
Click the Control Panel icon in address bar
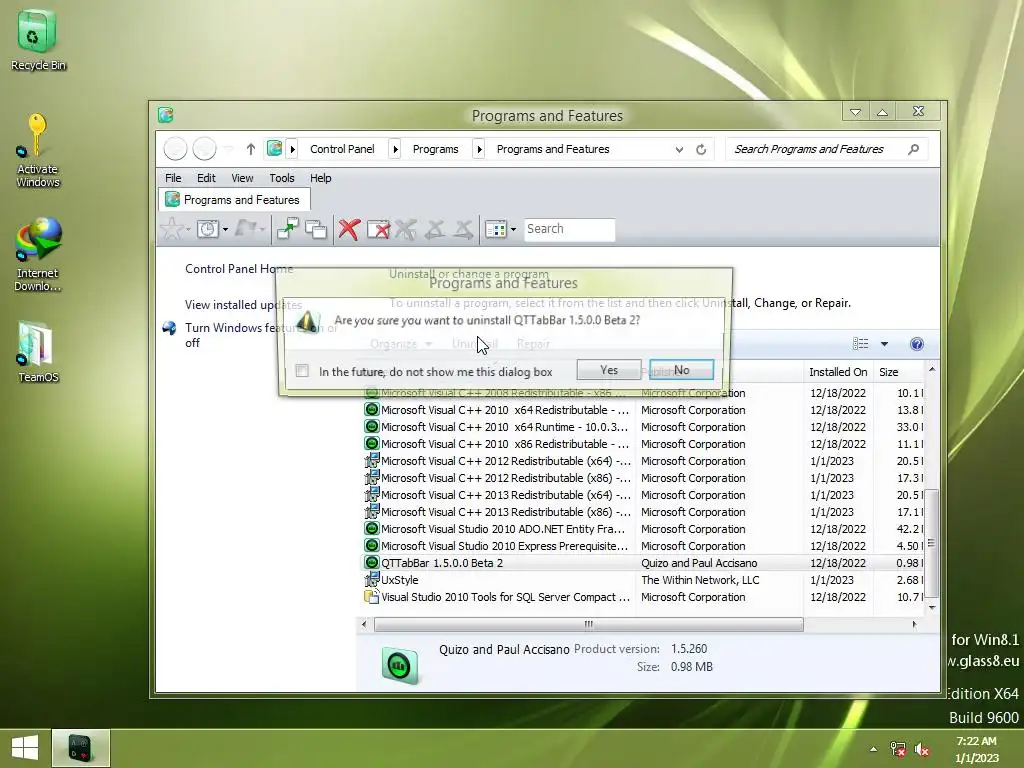click(x=274, y=149)
